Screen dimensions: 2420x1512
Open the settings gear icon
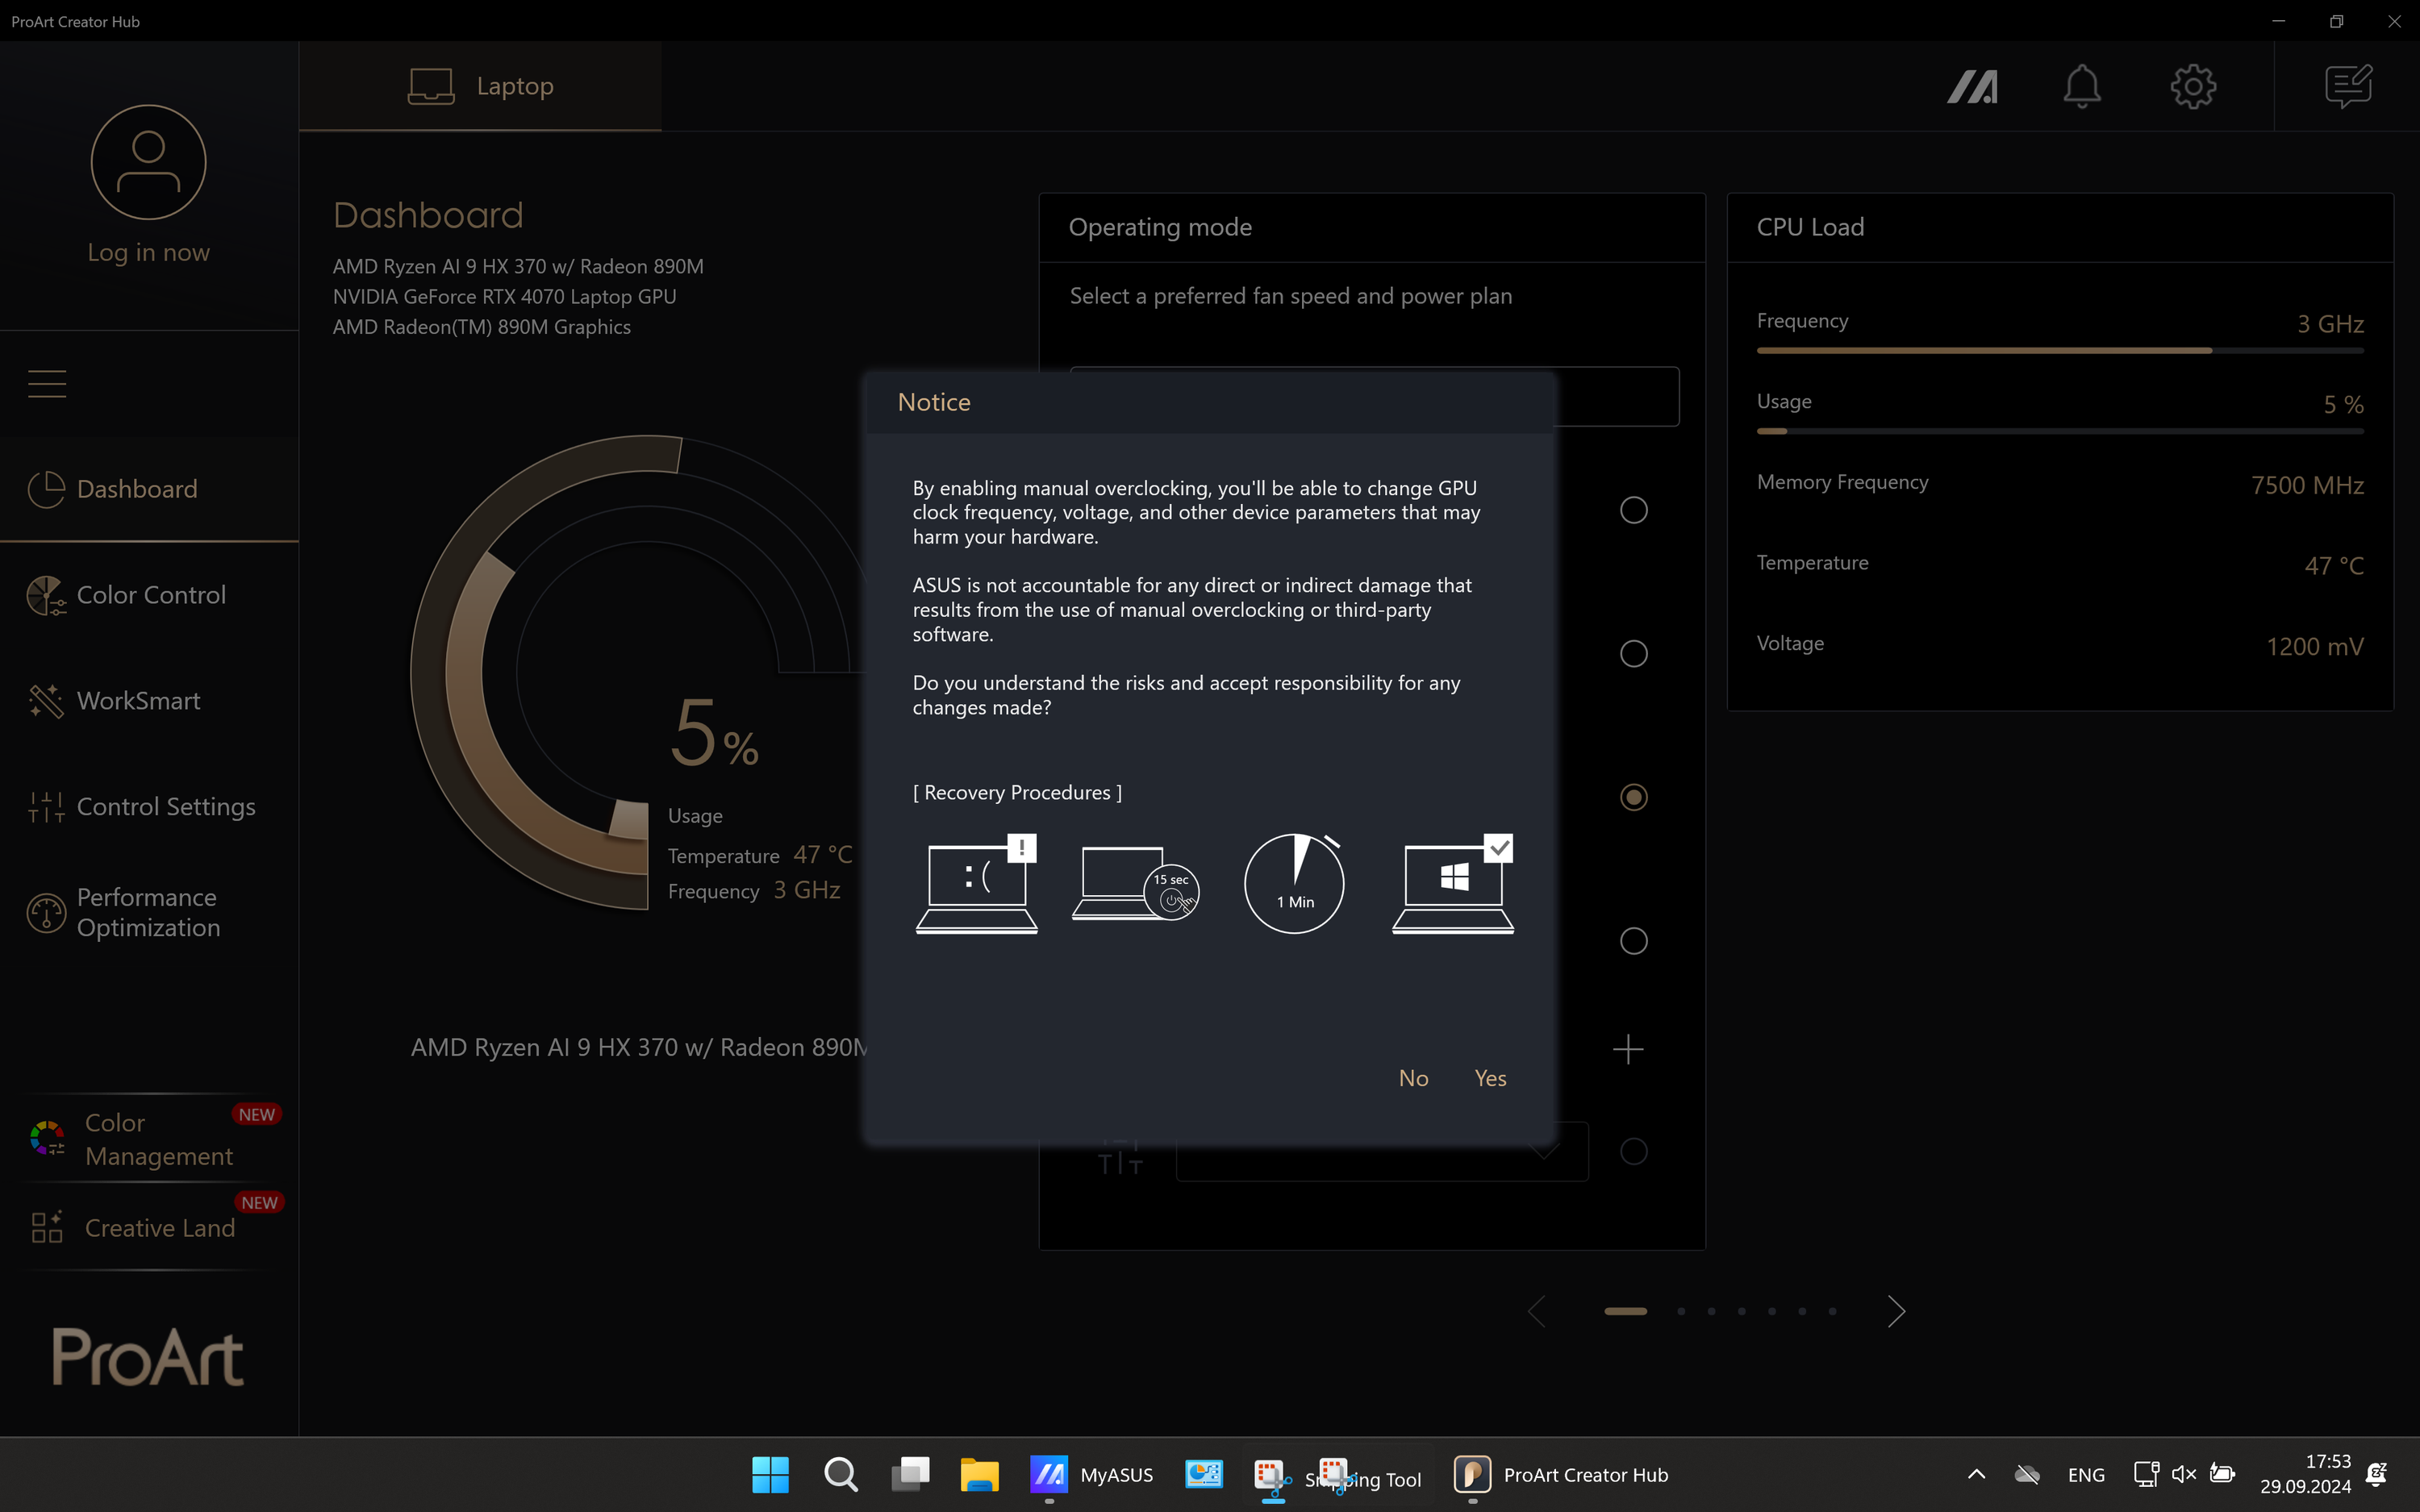pyautogui.click(x=2193, y=87)
